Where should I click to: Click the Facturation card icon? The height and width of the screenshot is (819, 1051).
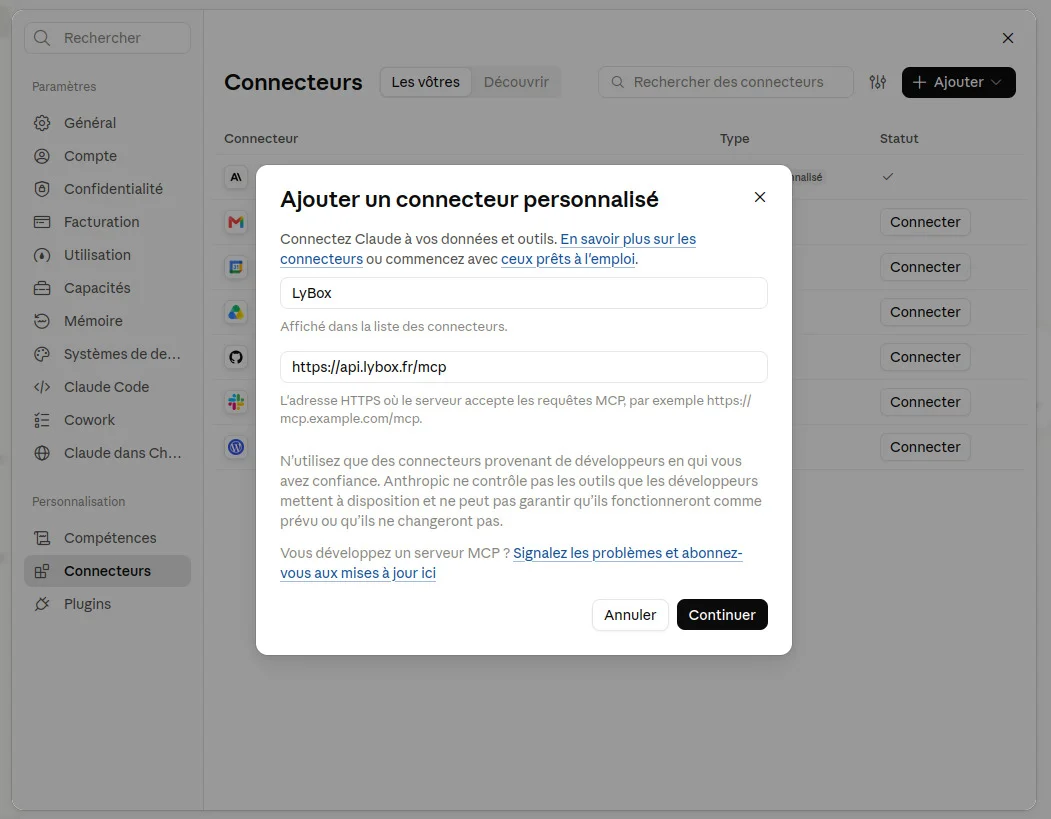[42, 222]
